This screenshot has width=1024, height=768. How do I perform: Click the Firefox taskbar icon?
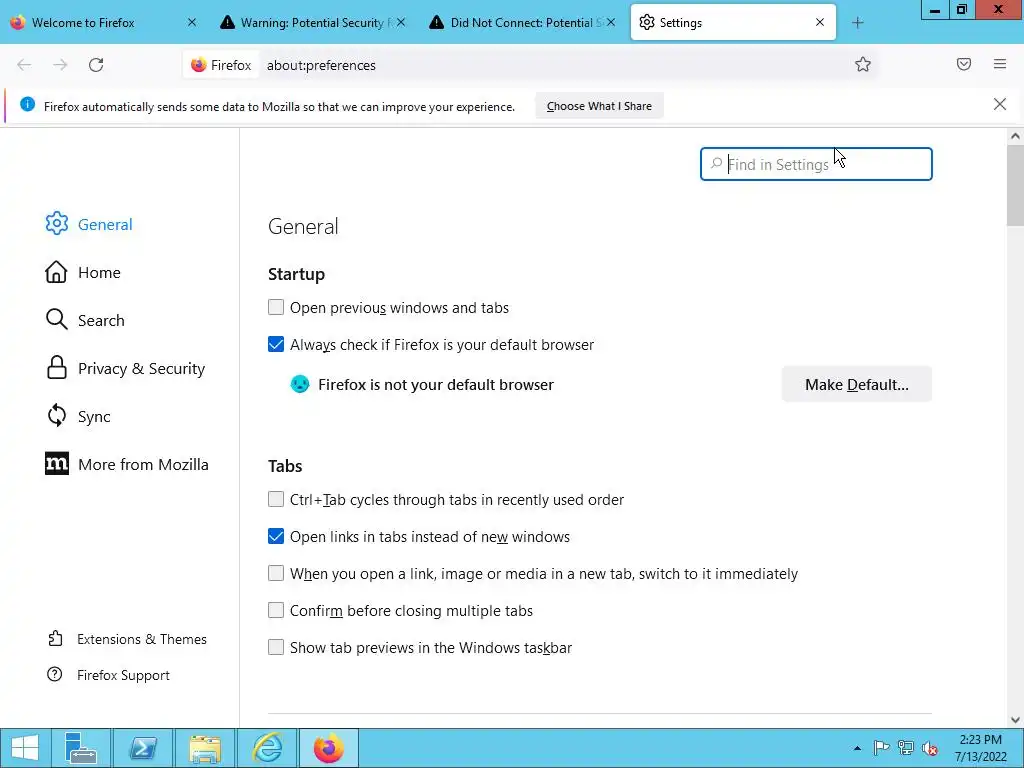click(328, 748)
